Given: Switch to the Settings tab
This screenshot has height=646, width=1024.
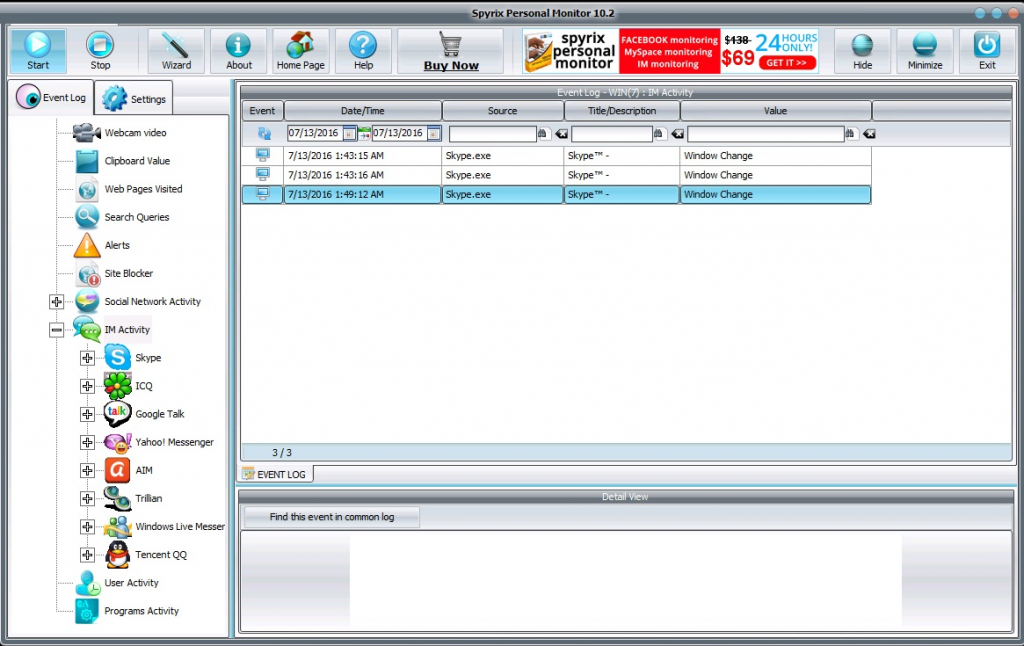Looking at the screenshot, I should pos(137,99).
